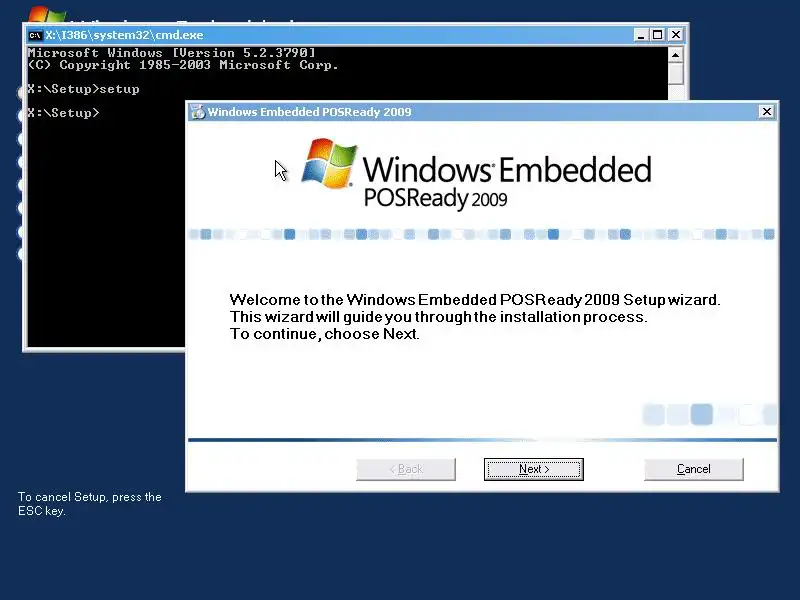This screenshot has width=800, height=600.
Task: Click the POSReady setup dialog title icon
Action: (x=197, y=112)
